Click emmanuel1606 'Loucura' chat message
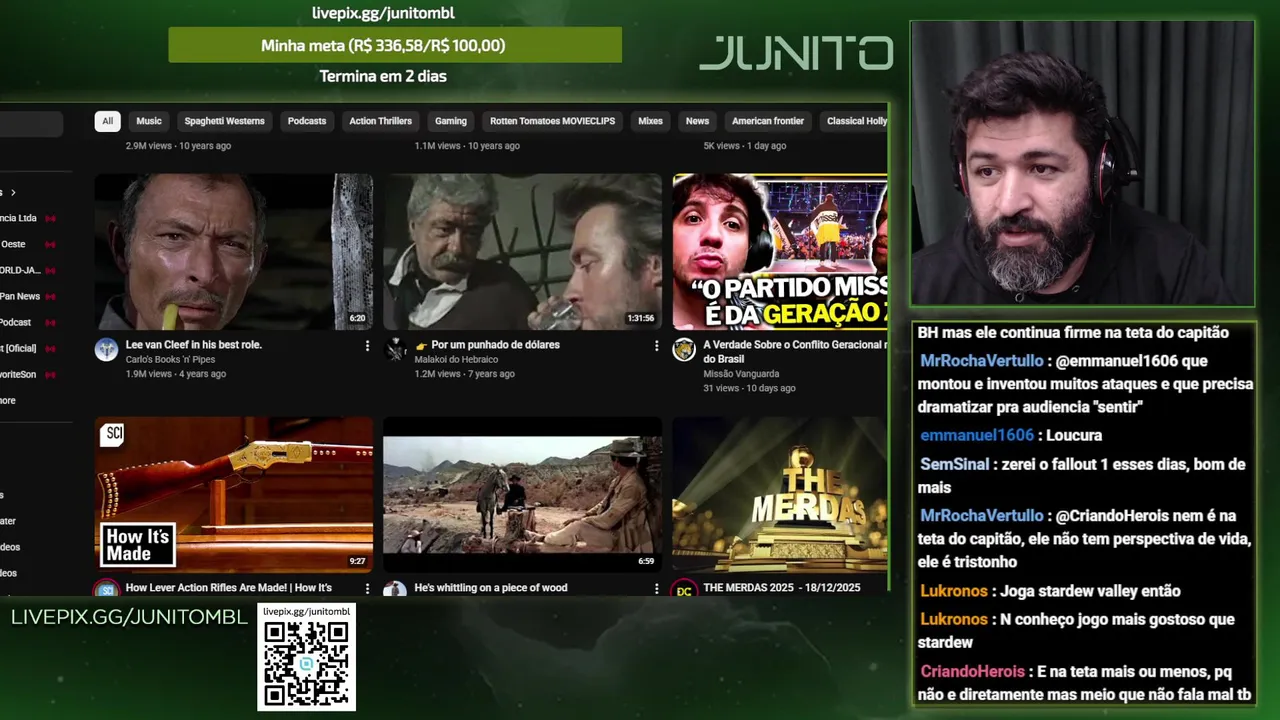This screenshot has height=720, width=1280. (1011, 436)
